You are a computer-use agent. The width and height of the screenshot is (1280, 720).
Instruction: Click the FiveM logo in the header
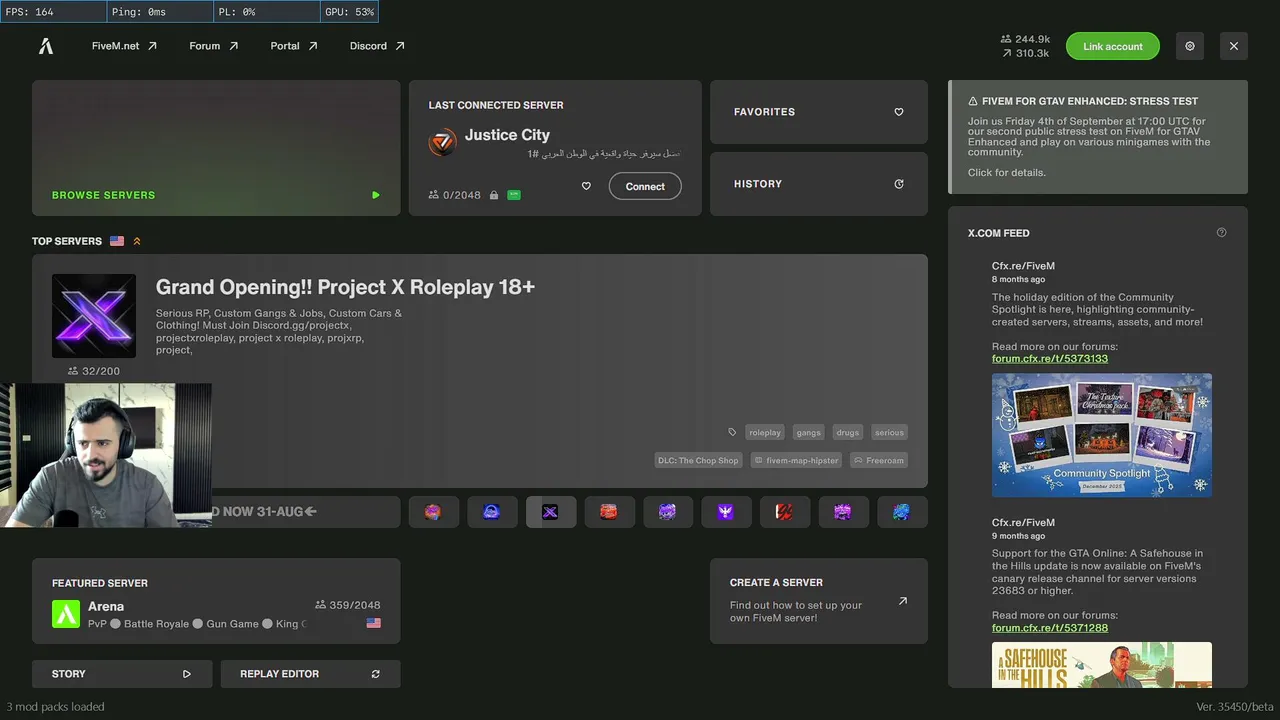click(x=46, y=46)
